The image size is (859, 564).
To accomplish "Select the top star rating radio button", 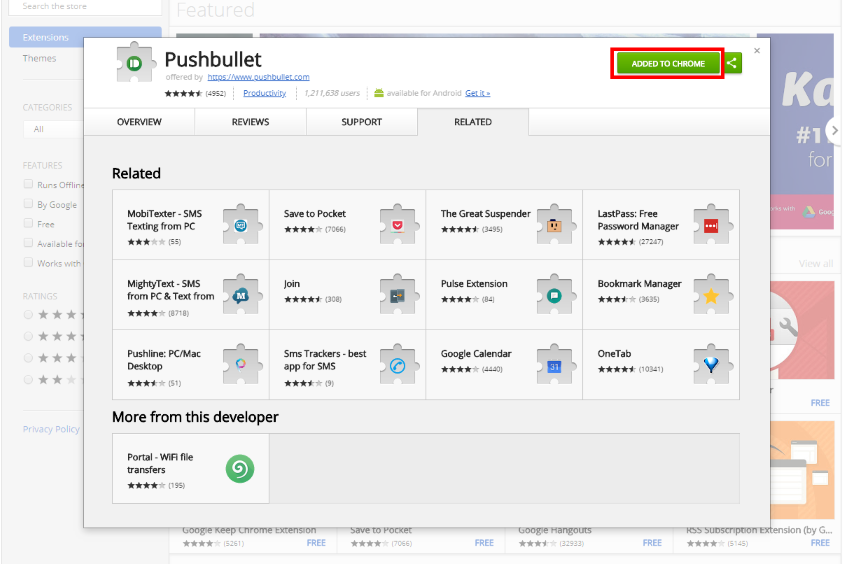I will (x=29, y=315).
